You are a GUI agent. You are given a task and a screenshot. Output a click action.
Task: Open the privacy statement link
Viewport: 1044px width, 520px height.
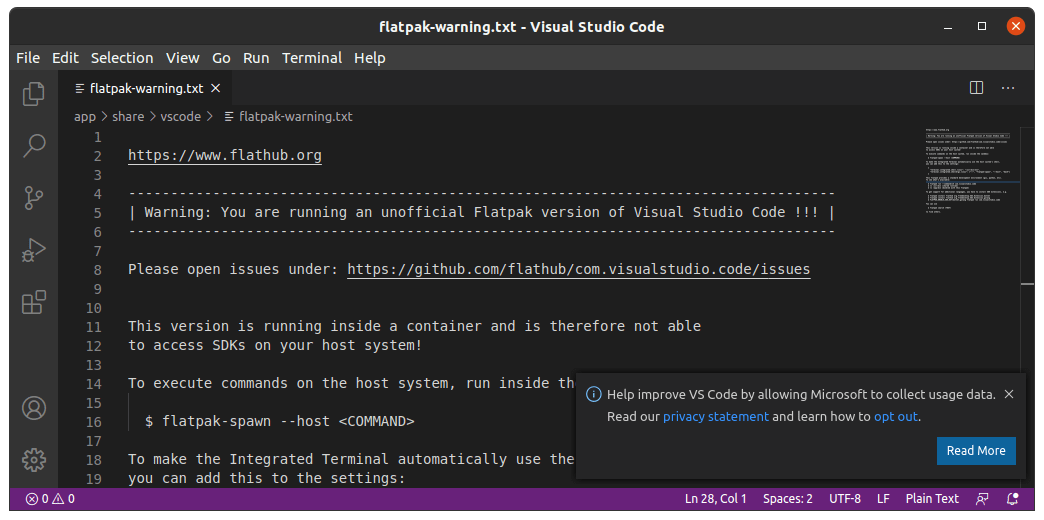coord(716,416)
